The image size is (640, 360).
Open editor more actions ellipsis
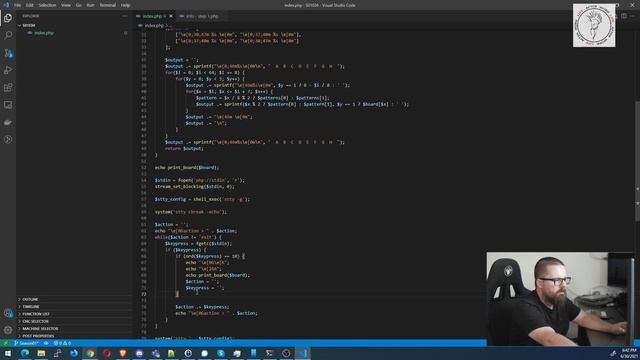pos(632,16)
